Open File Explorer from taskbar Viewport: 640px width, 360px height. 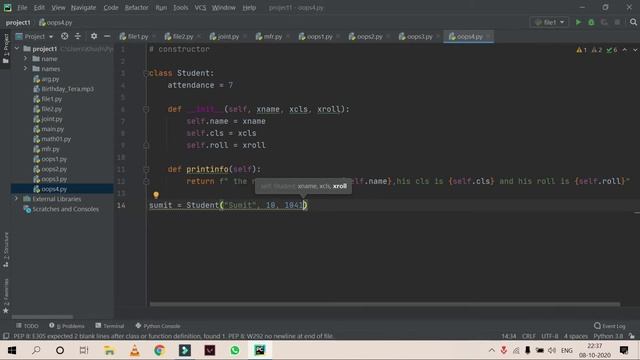pyautogui.click(x=109, y=350)
